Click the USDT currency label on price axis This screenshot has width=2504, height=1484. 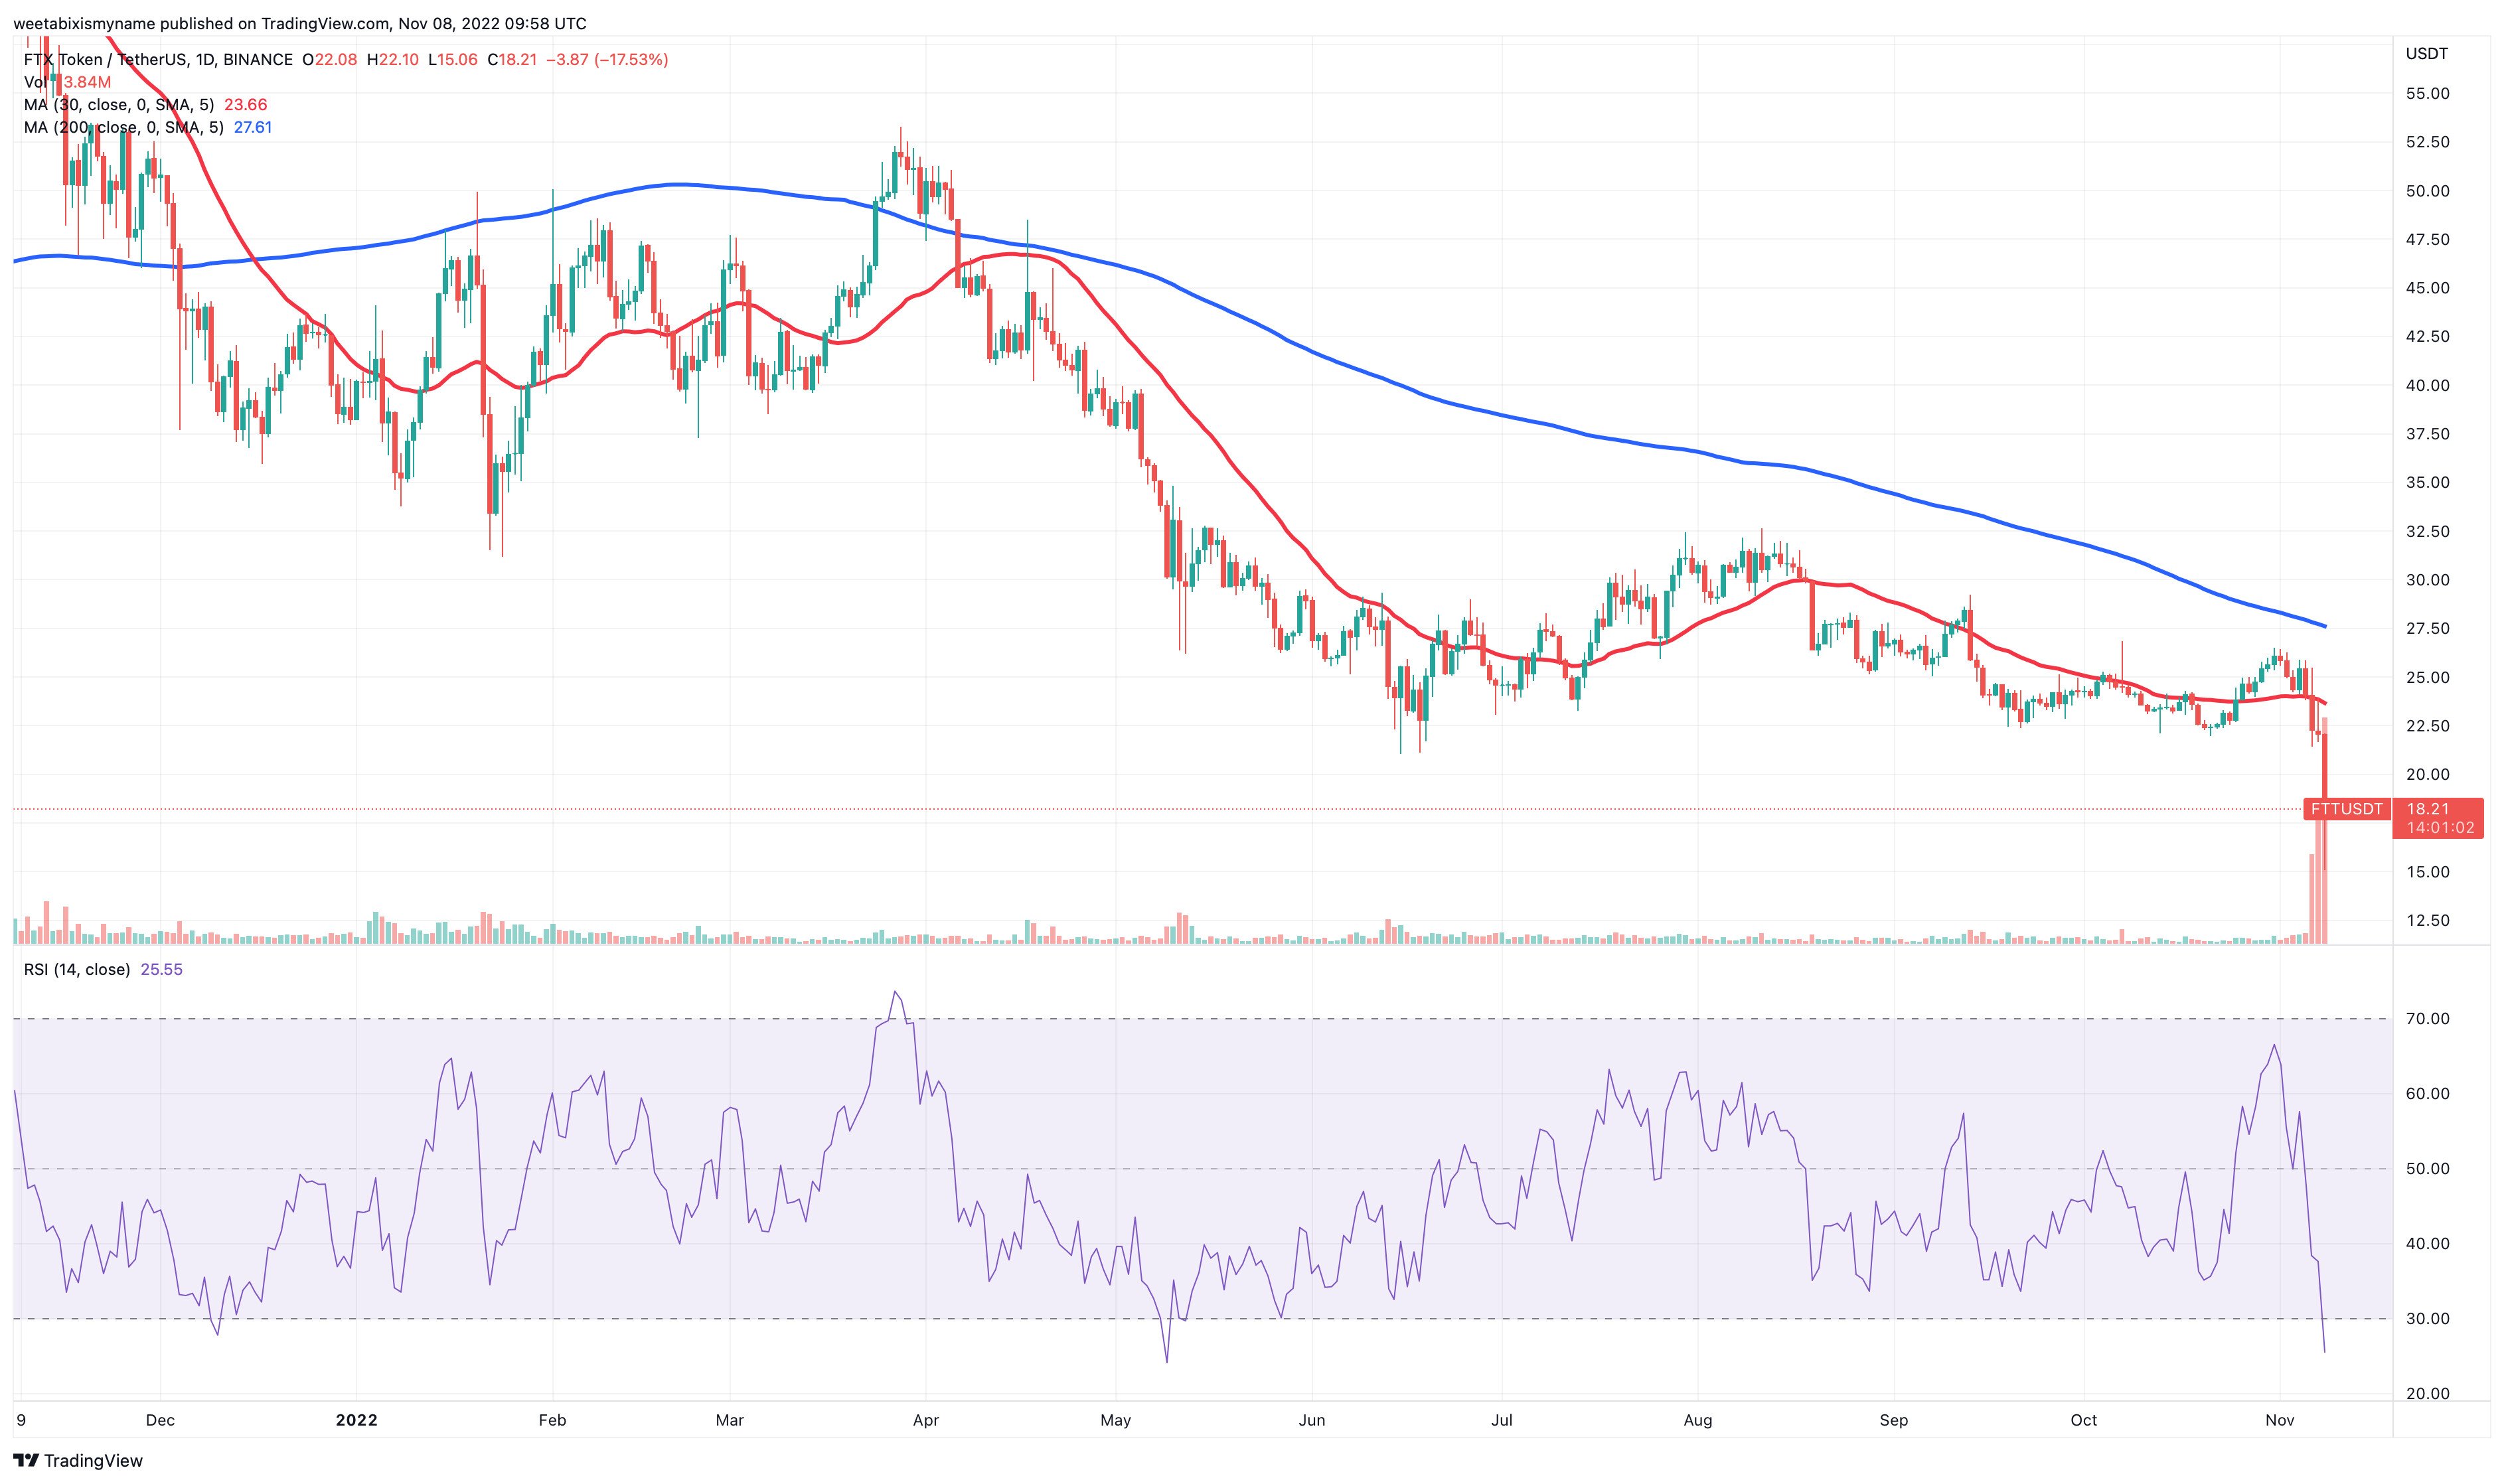(x=2426, y=54)
